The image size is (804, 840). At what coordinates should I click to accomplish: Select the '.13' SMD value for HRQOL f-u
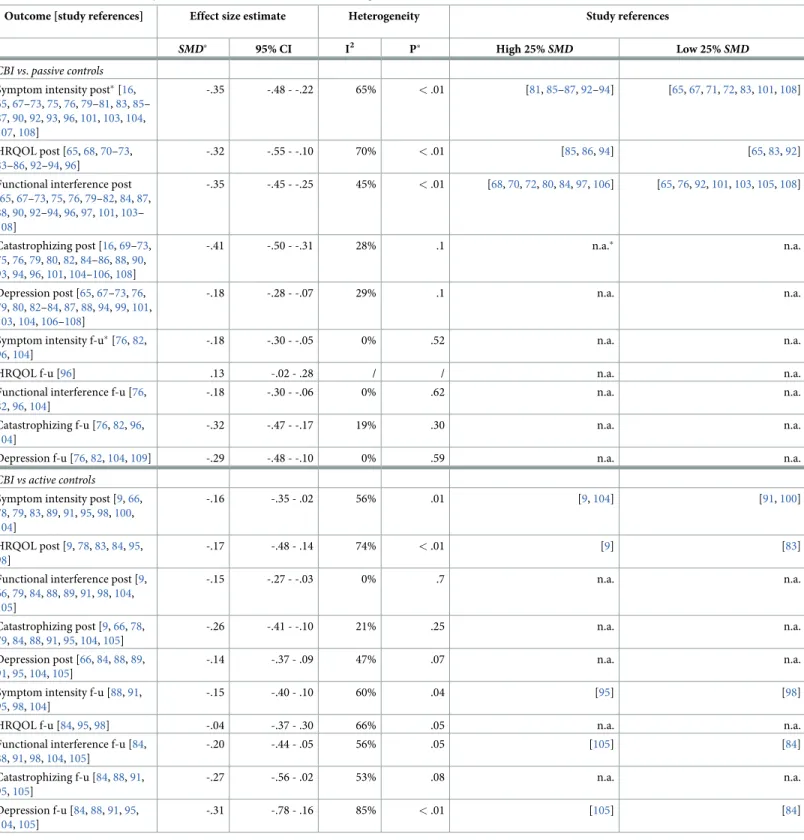coord(217,373)
